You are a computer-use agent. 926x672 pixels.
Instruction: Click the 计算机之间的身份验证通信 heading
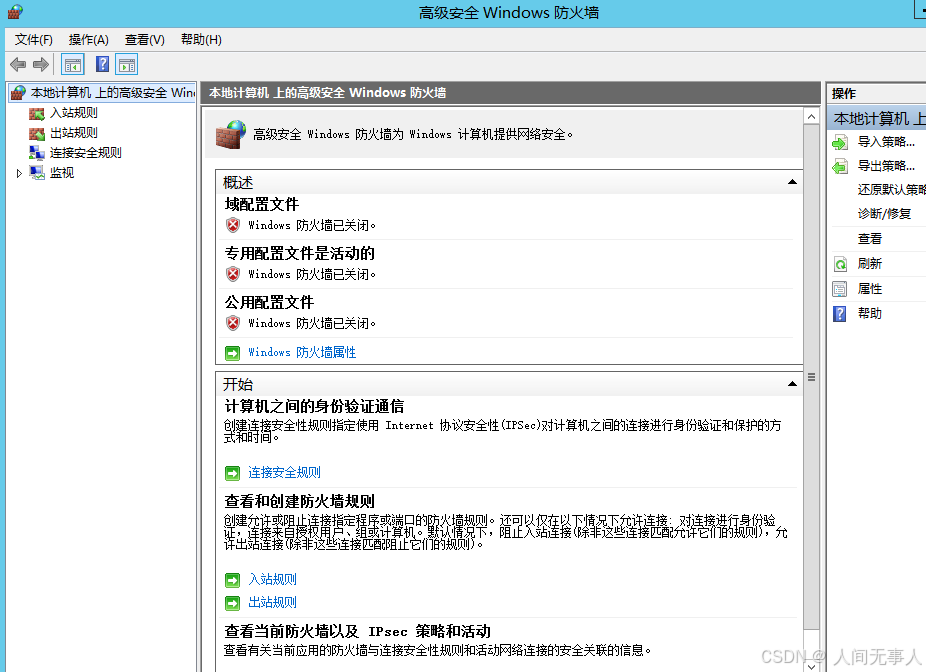[314, 406]
